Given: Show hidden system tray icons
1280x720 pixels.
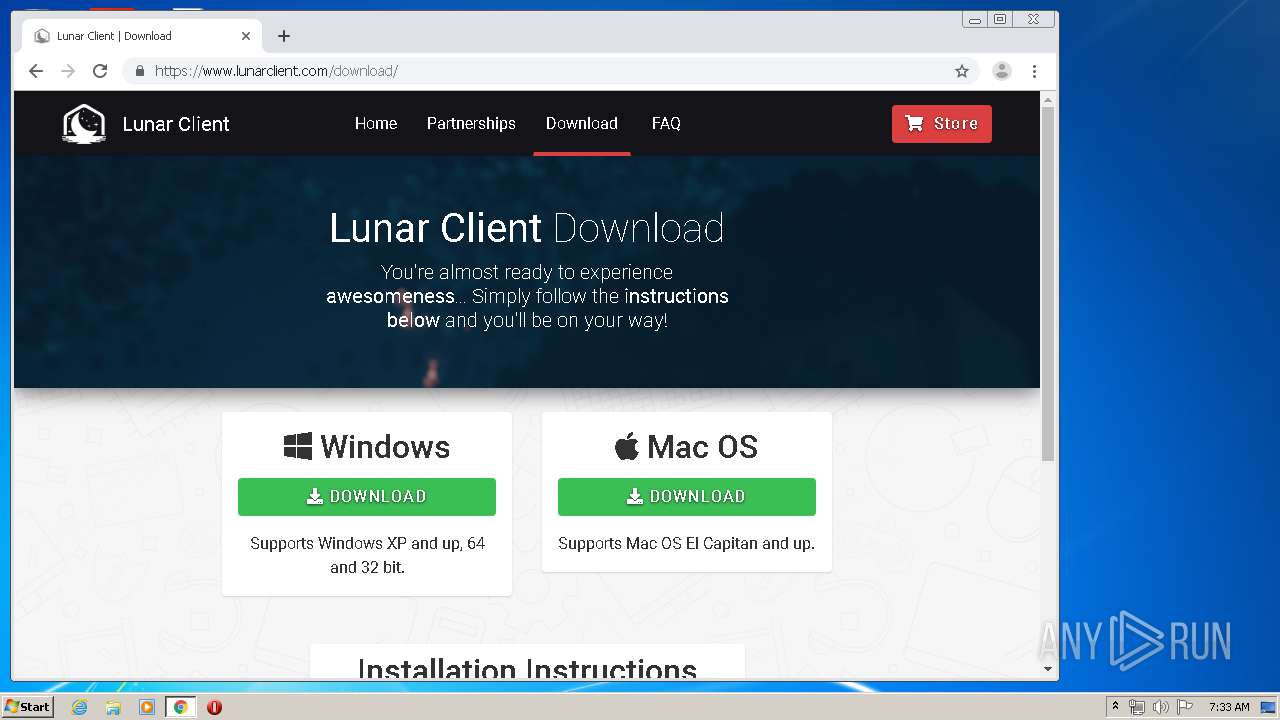Looking at the screenshot, I should click(x=1115, y=707).
